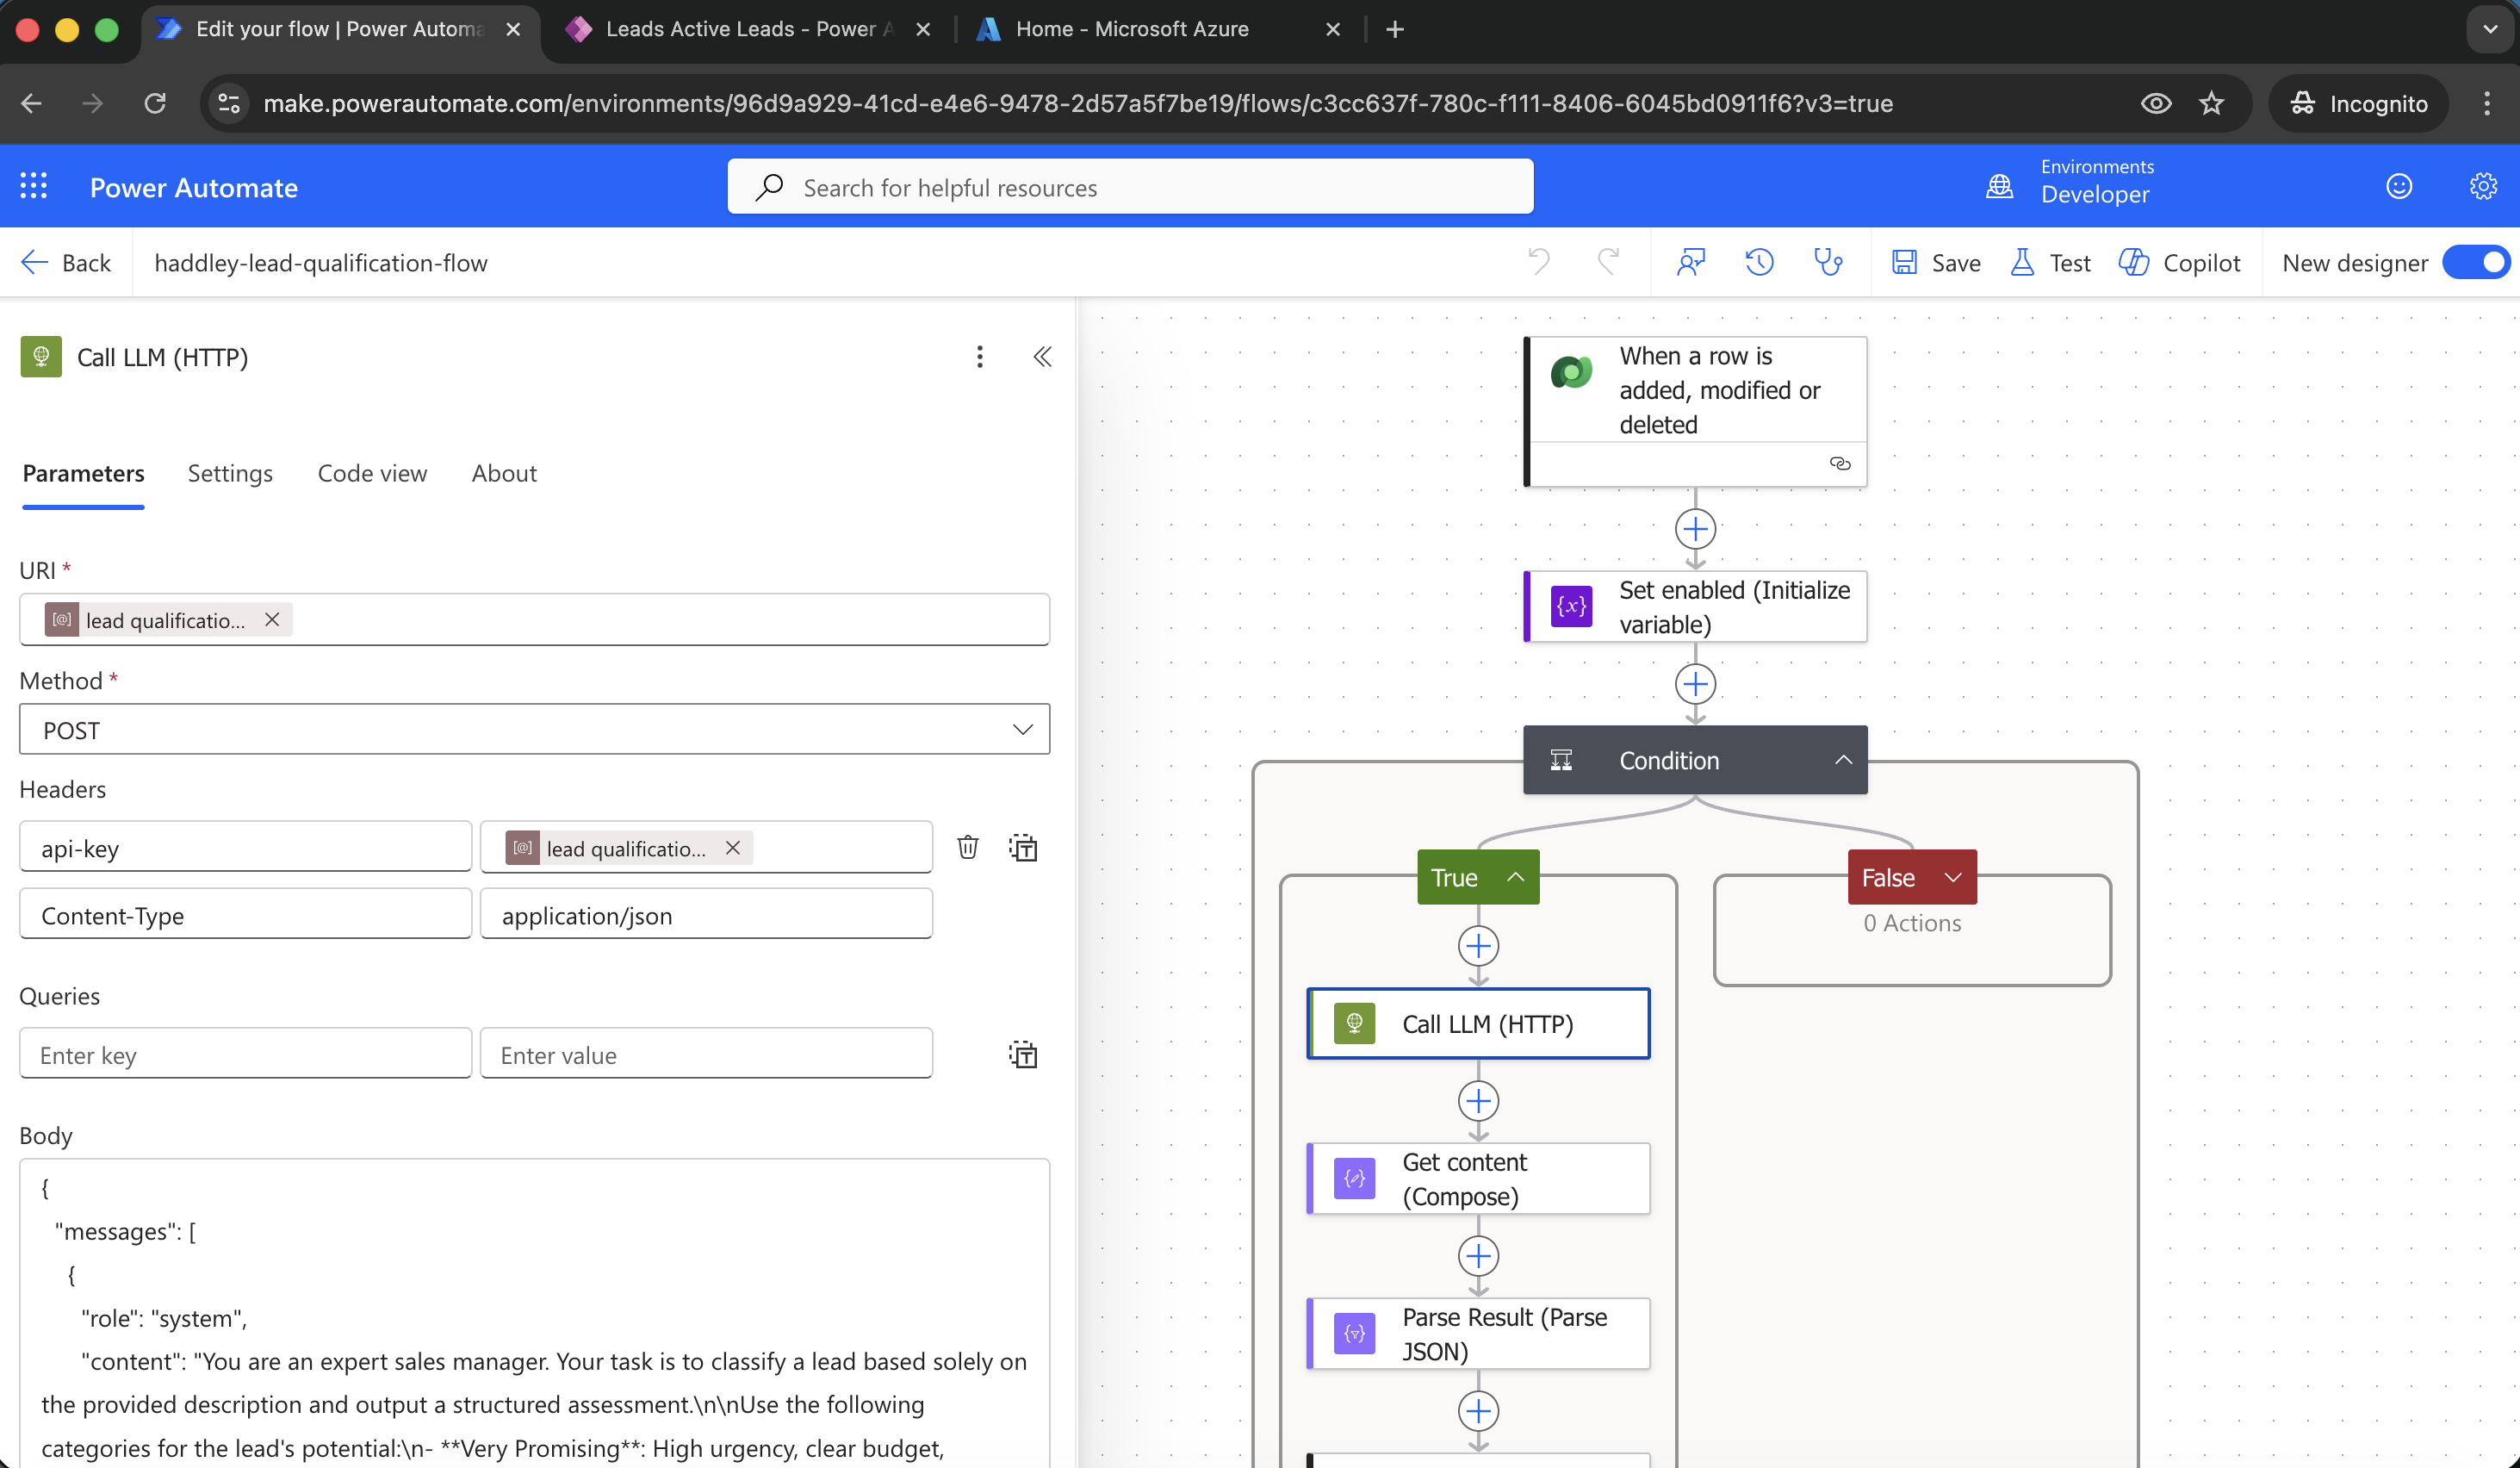
Task: Add an action below Get content (Compose)
Action: (x=1478, y=1256)
